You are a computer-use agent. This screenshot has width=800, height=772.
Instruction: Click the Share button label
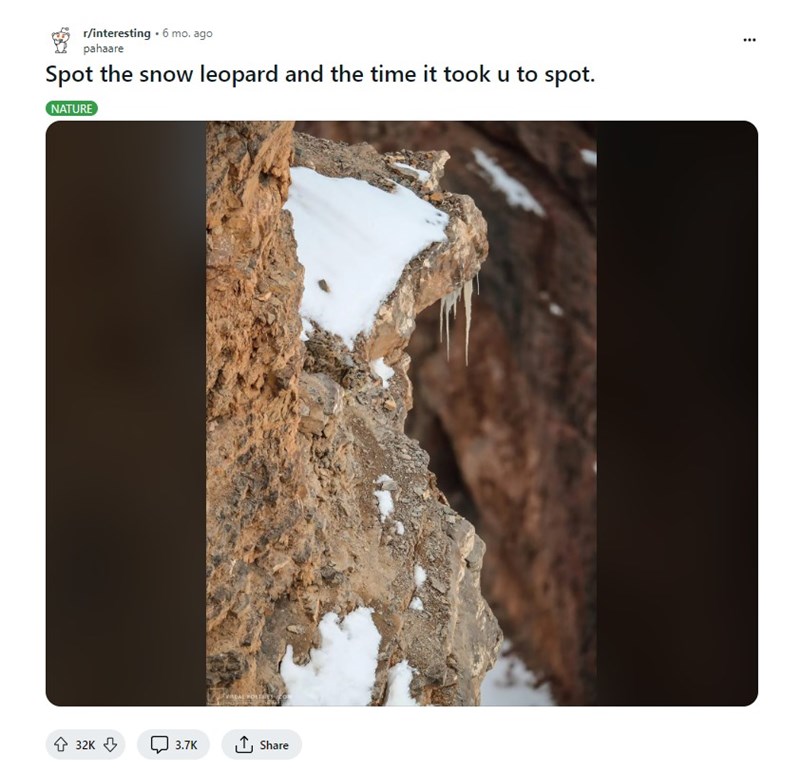coord(274,745)
